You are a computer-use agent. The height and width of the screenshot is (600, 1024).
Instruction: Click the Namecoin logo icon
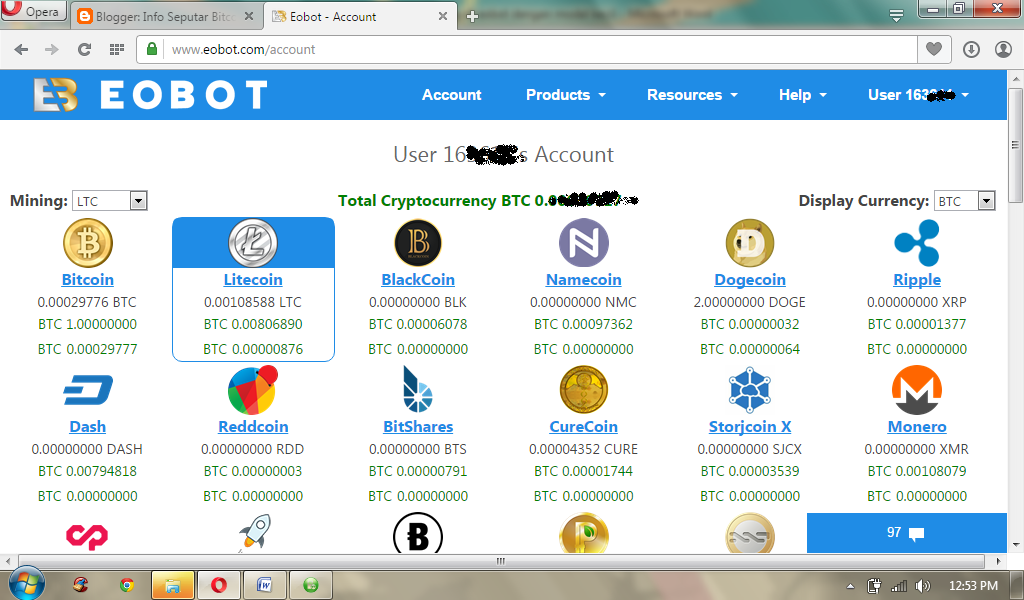coord(584,243)
